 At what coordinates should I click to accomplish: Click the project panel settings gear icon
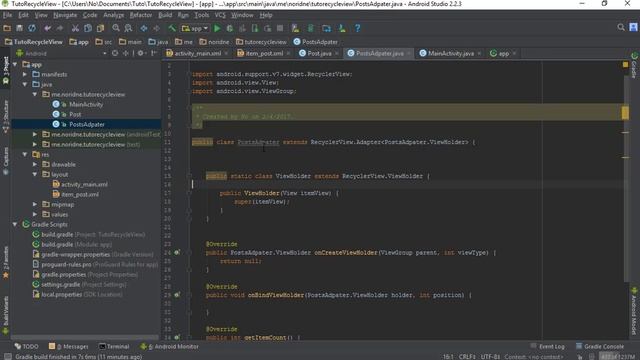click(140, 53)
